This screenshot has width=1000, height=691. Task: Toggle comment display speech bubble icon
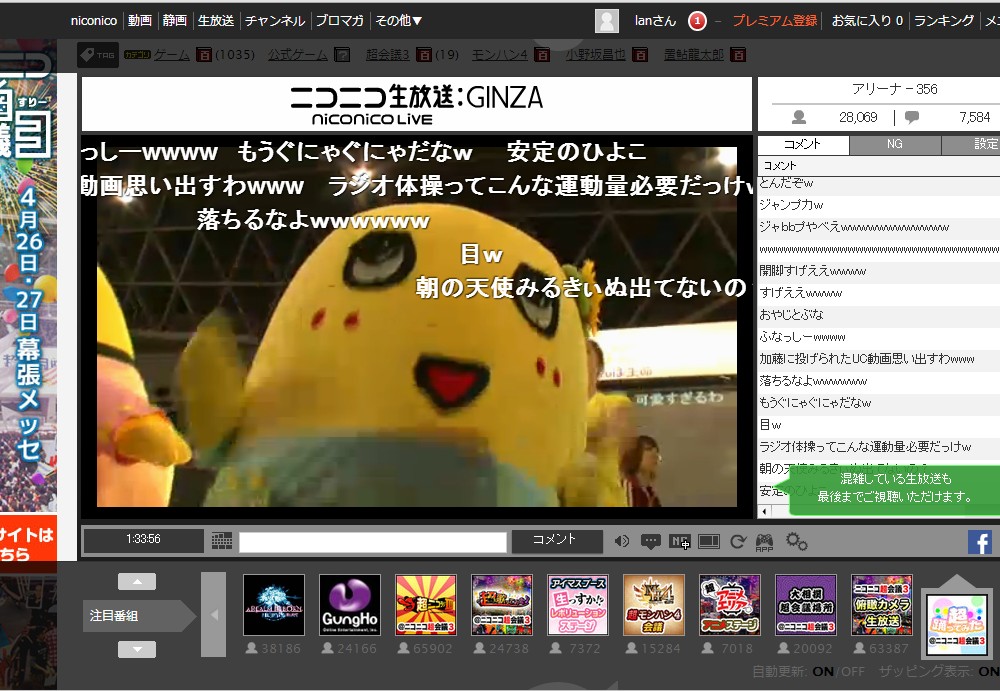click(651, 542)
